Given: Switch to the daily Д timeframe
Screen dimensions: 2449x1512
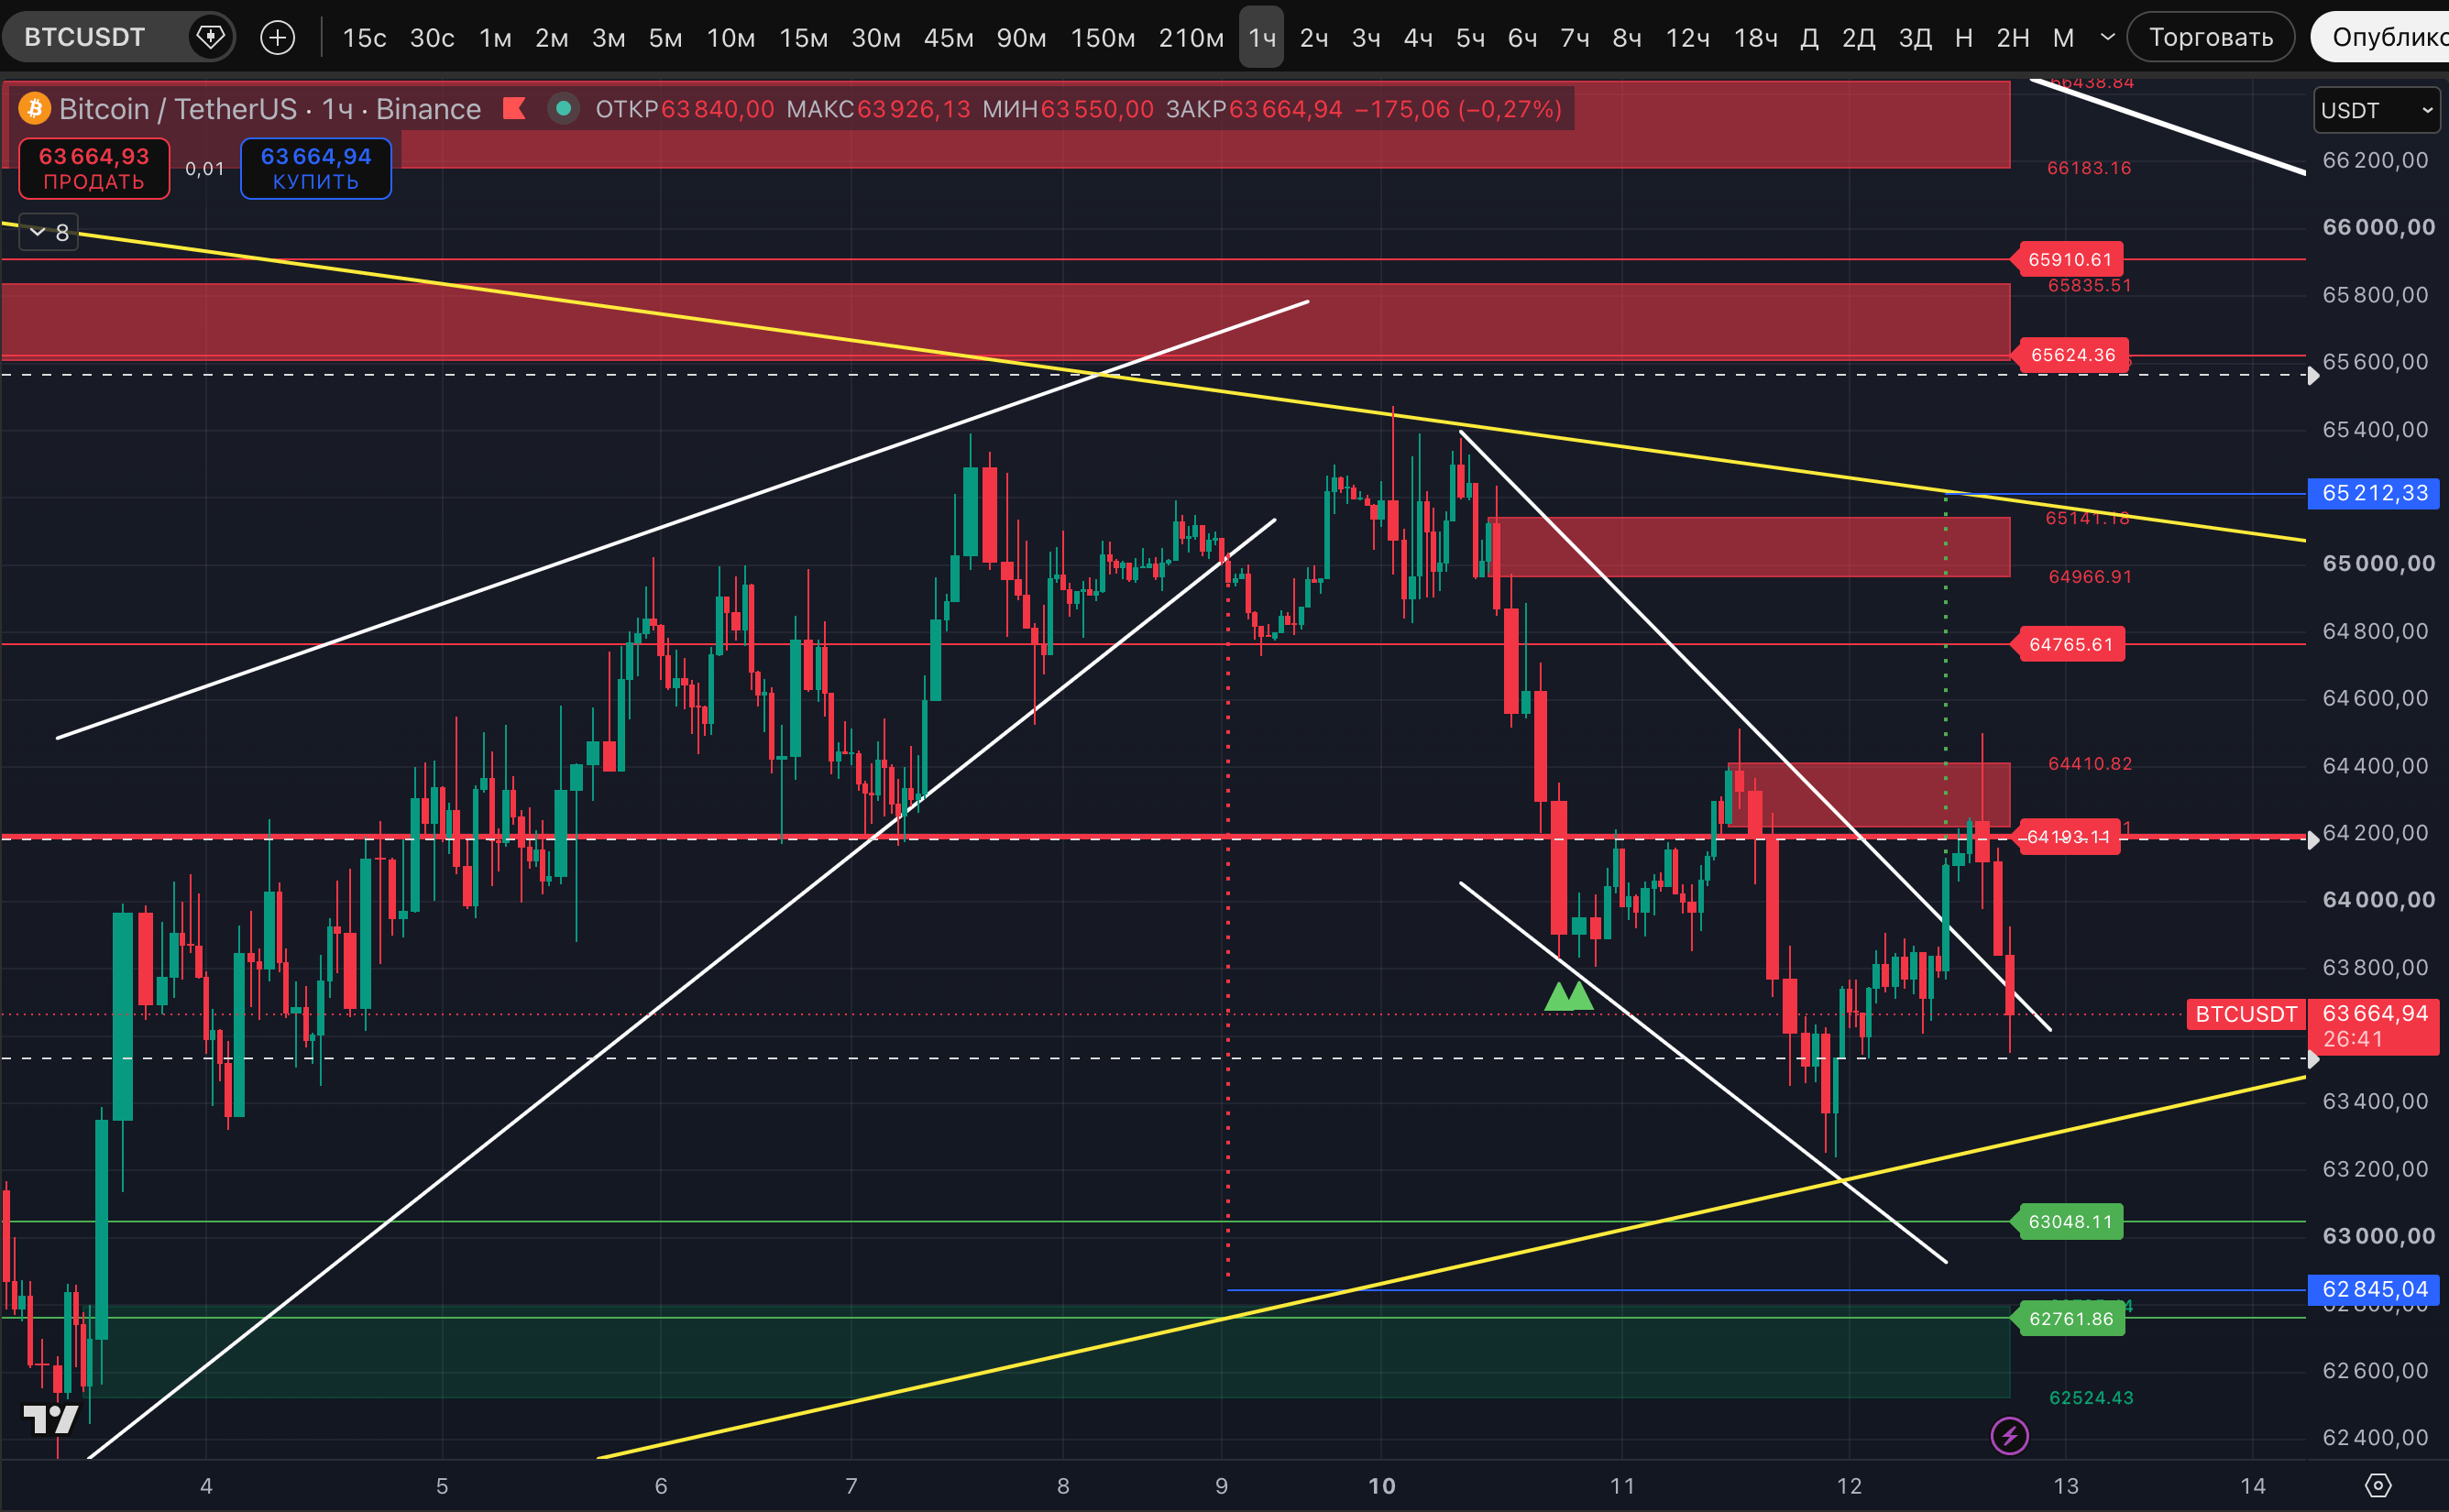Looking at the screenshot, I should (1809, 38).
